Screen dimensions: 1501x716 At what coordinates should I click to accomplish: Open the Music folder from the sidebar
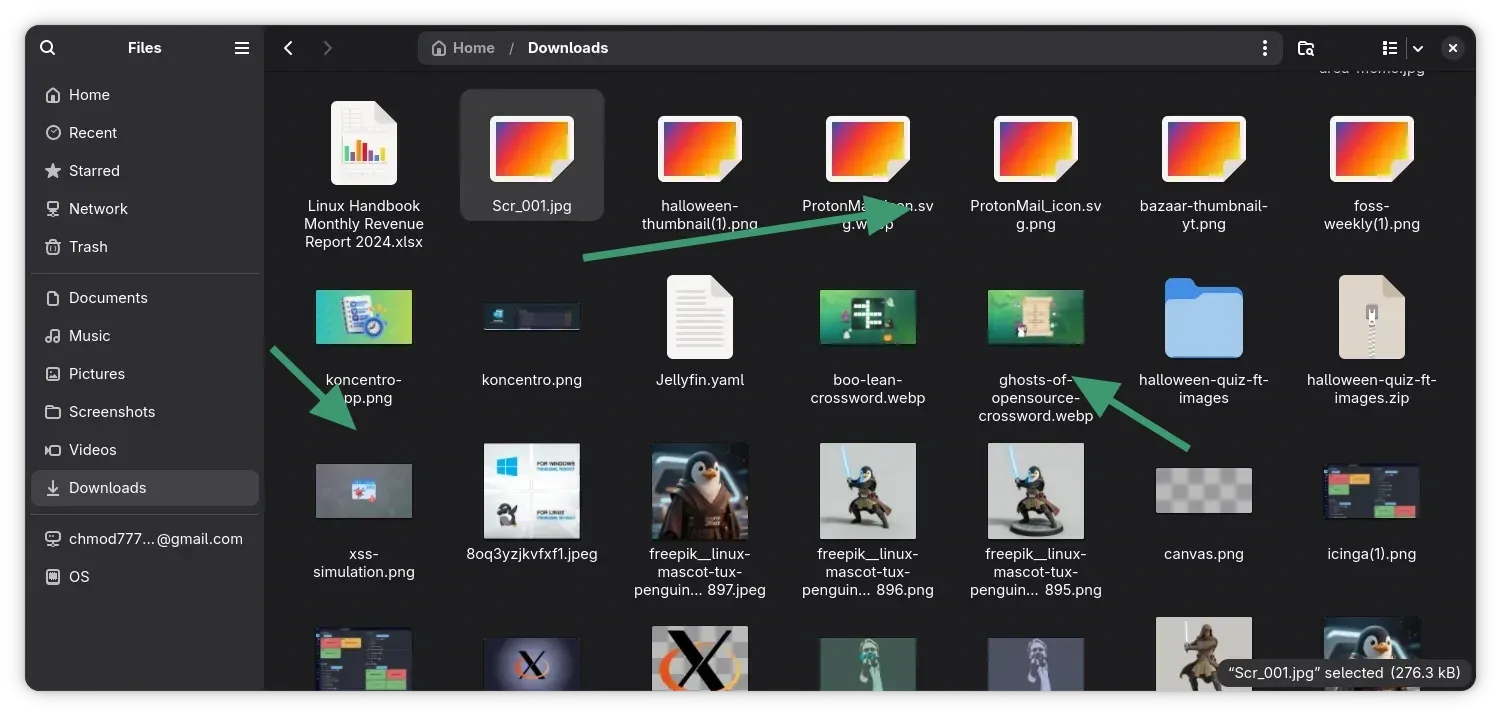pos(88,335)
